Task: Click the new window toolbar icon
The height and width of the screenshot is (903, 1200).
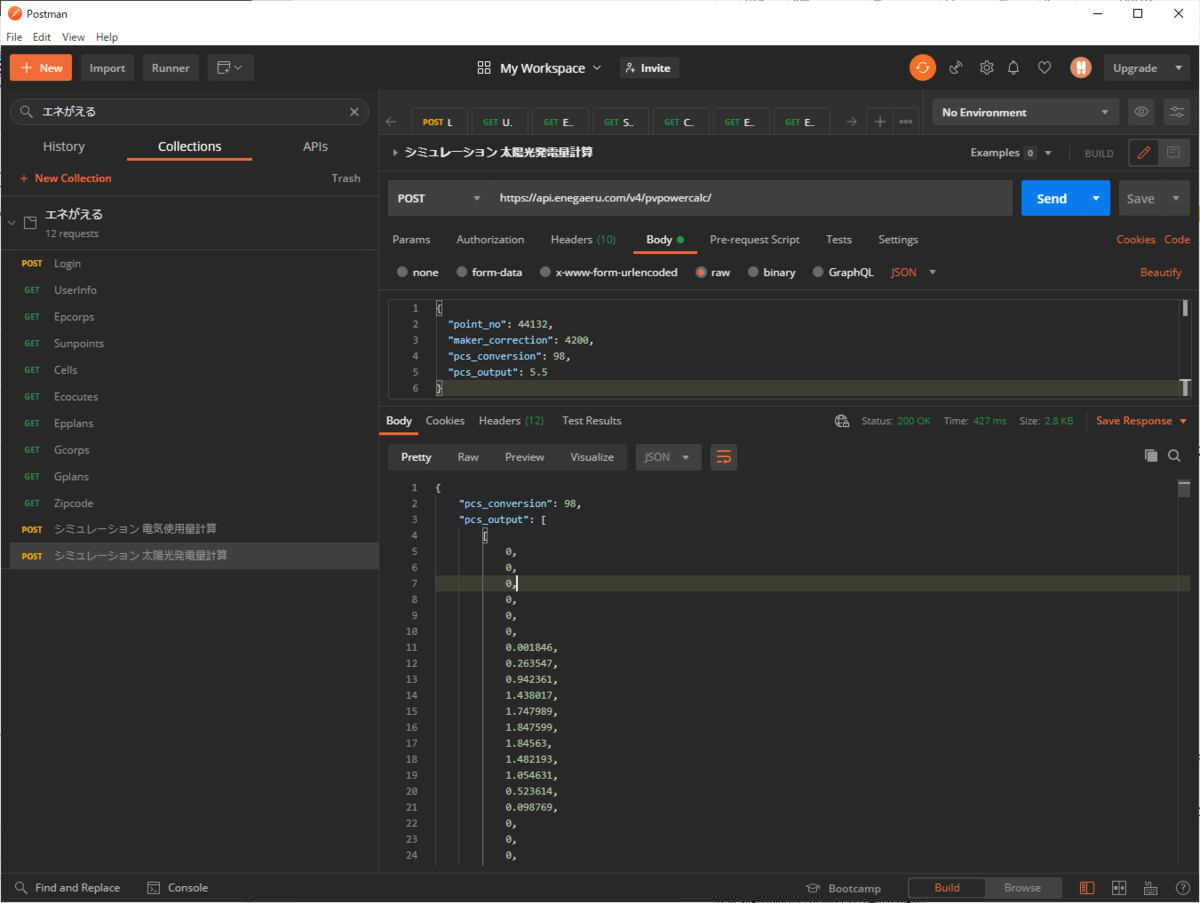Action: [231, 68]
